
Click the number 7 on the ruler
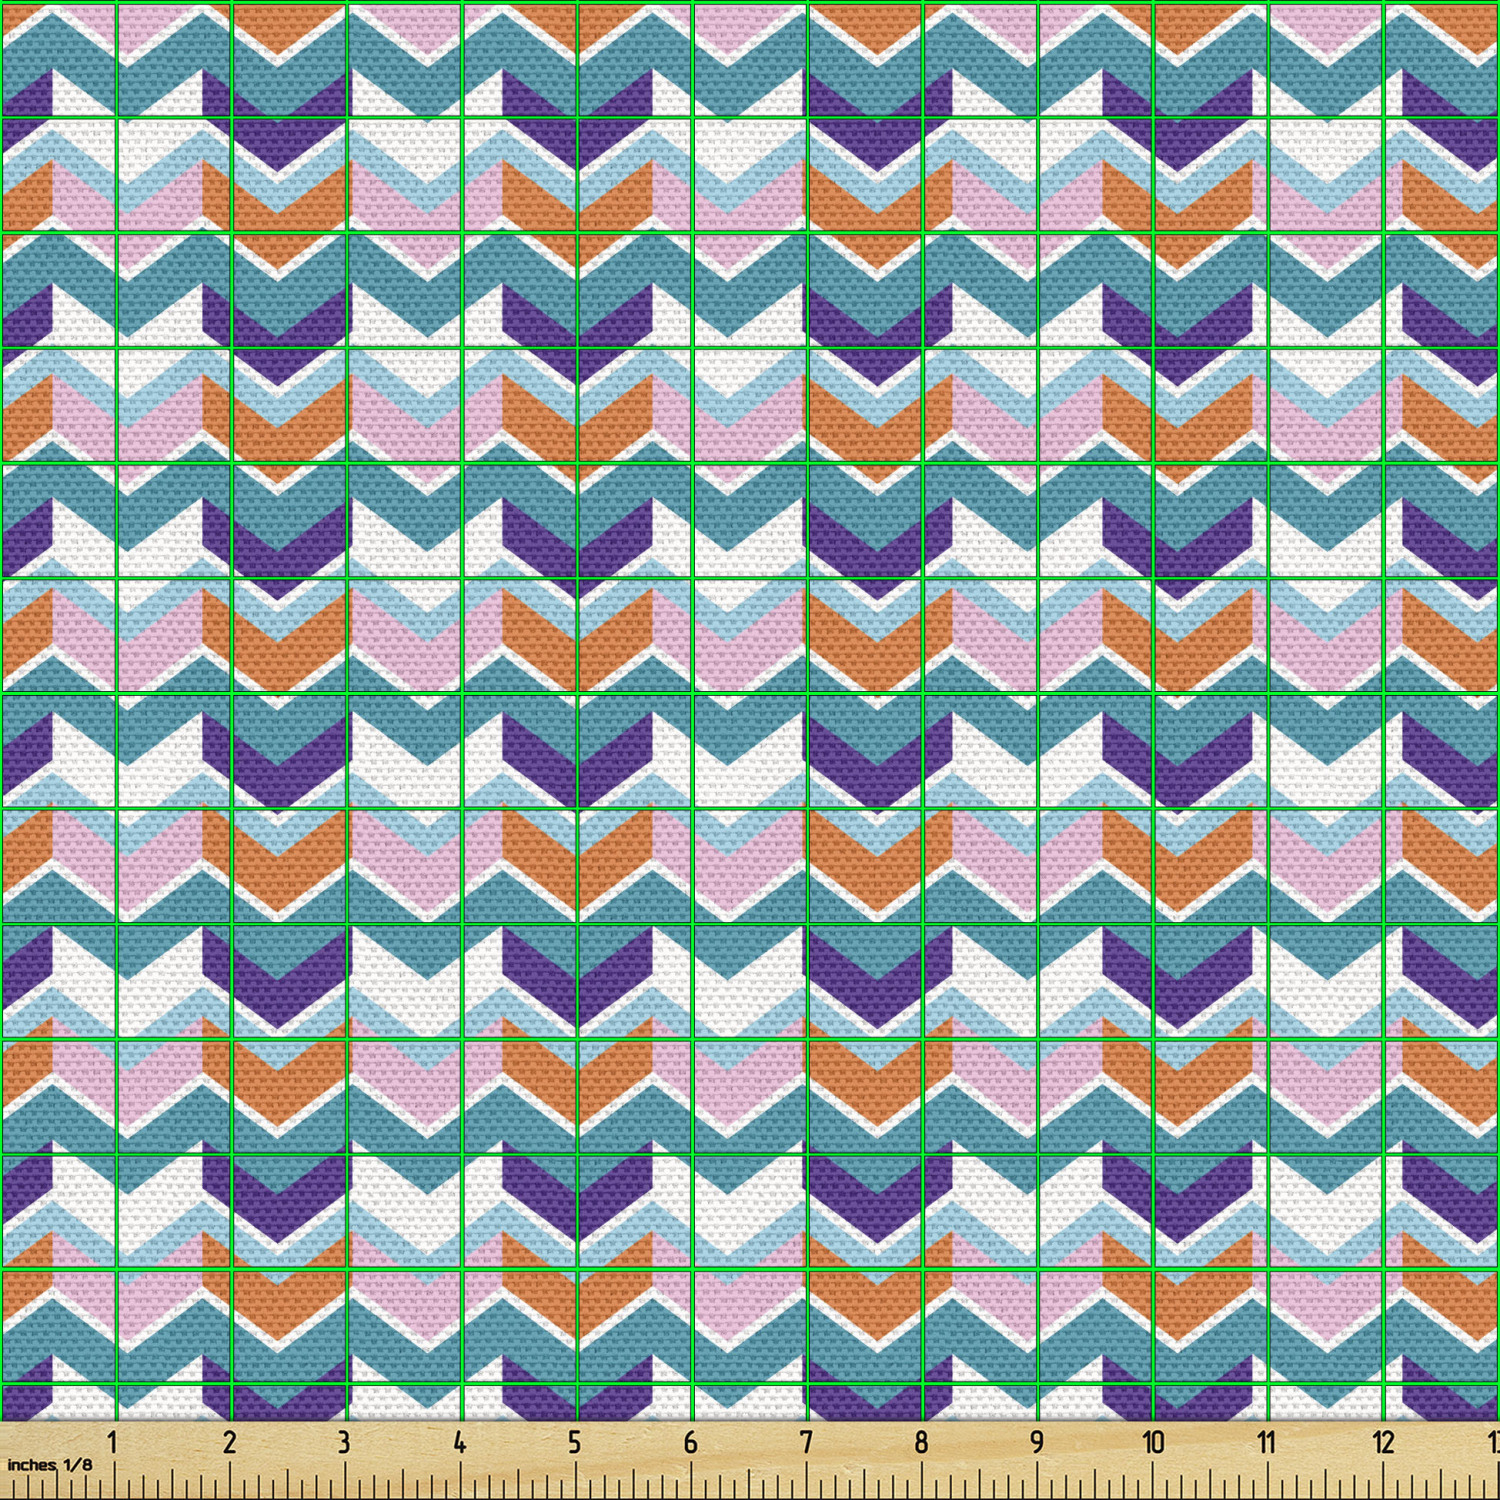pyautogui.click(x=806, y=1442)
